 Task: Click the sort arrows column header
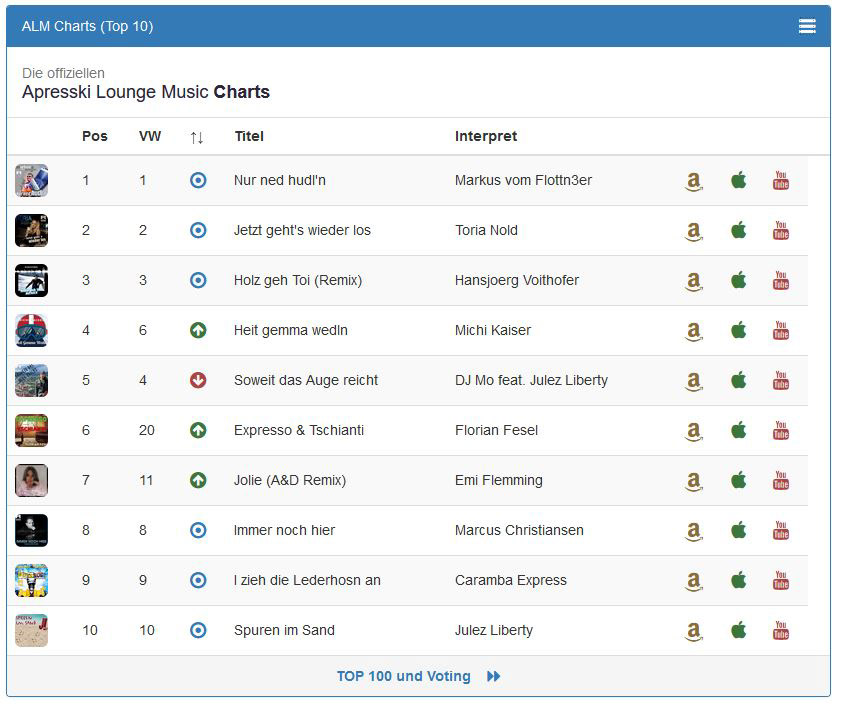pyautogui.click(x=197, y=137)
